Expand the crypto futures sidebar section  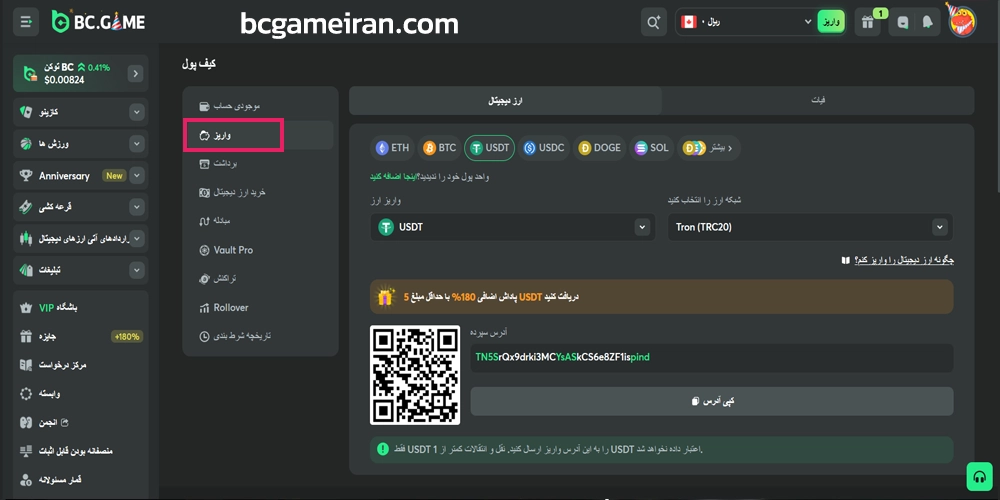[x=136, y=239]
